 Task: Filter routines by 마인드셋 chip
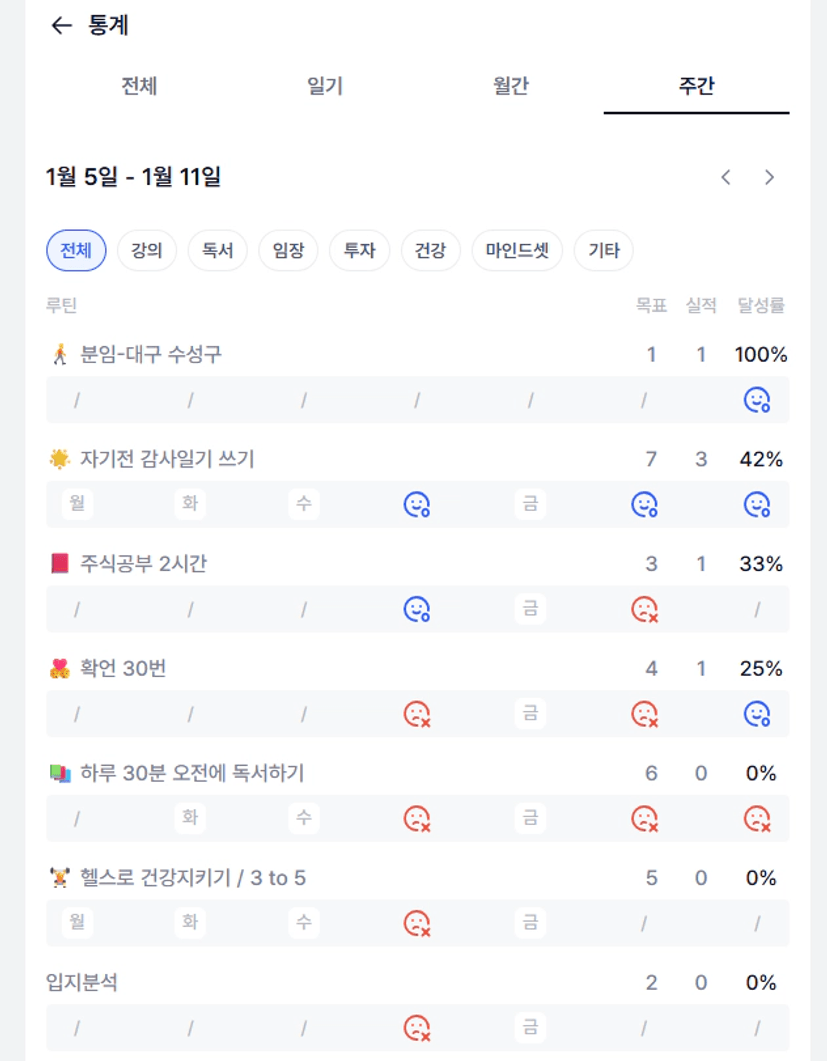(x=517, y=250)
